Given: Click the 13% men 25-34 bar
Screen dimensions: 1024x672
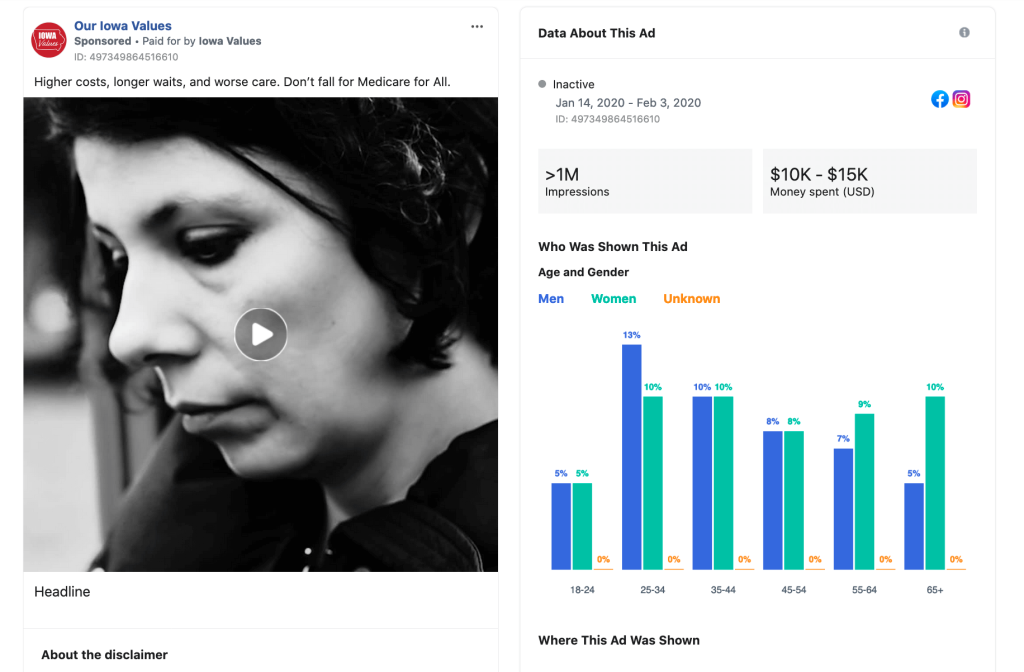Looking at the screenshot, I should coord(632,457).
